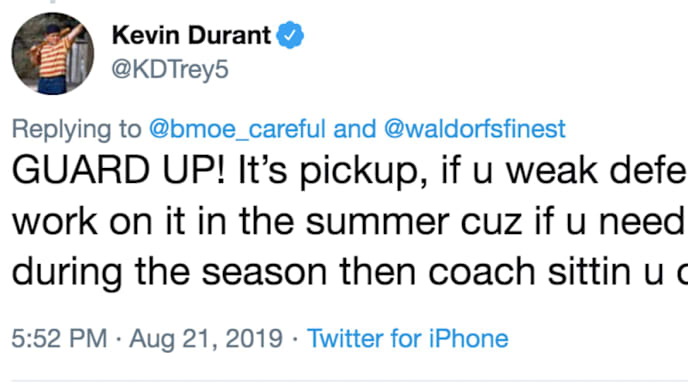Click the divider line below the timestamp
This screenshot has height=387, width=688.
350,380
